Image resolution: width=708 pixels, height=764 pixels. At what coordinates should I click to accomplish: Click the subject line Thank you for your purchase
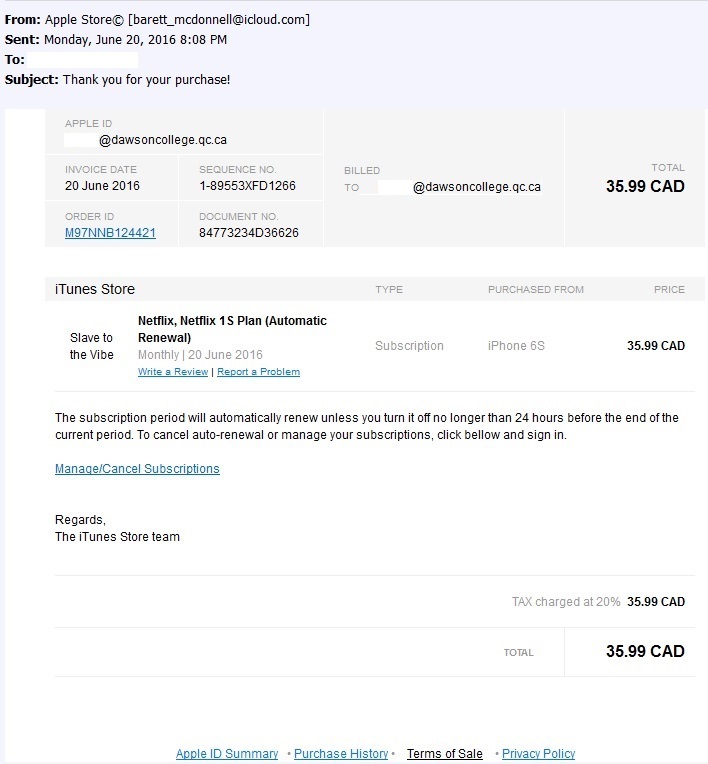coord(147,79)
